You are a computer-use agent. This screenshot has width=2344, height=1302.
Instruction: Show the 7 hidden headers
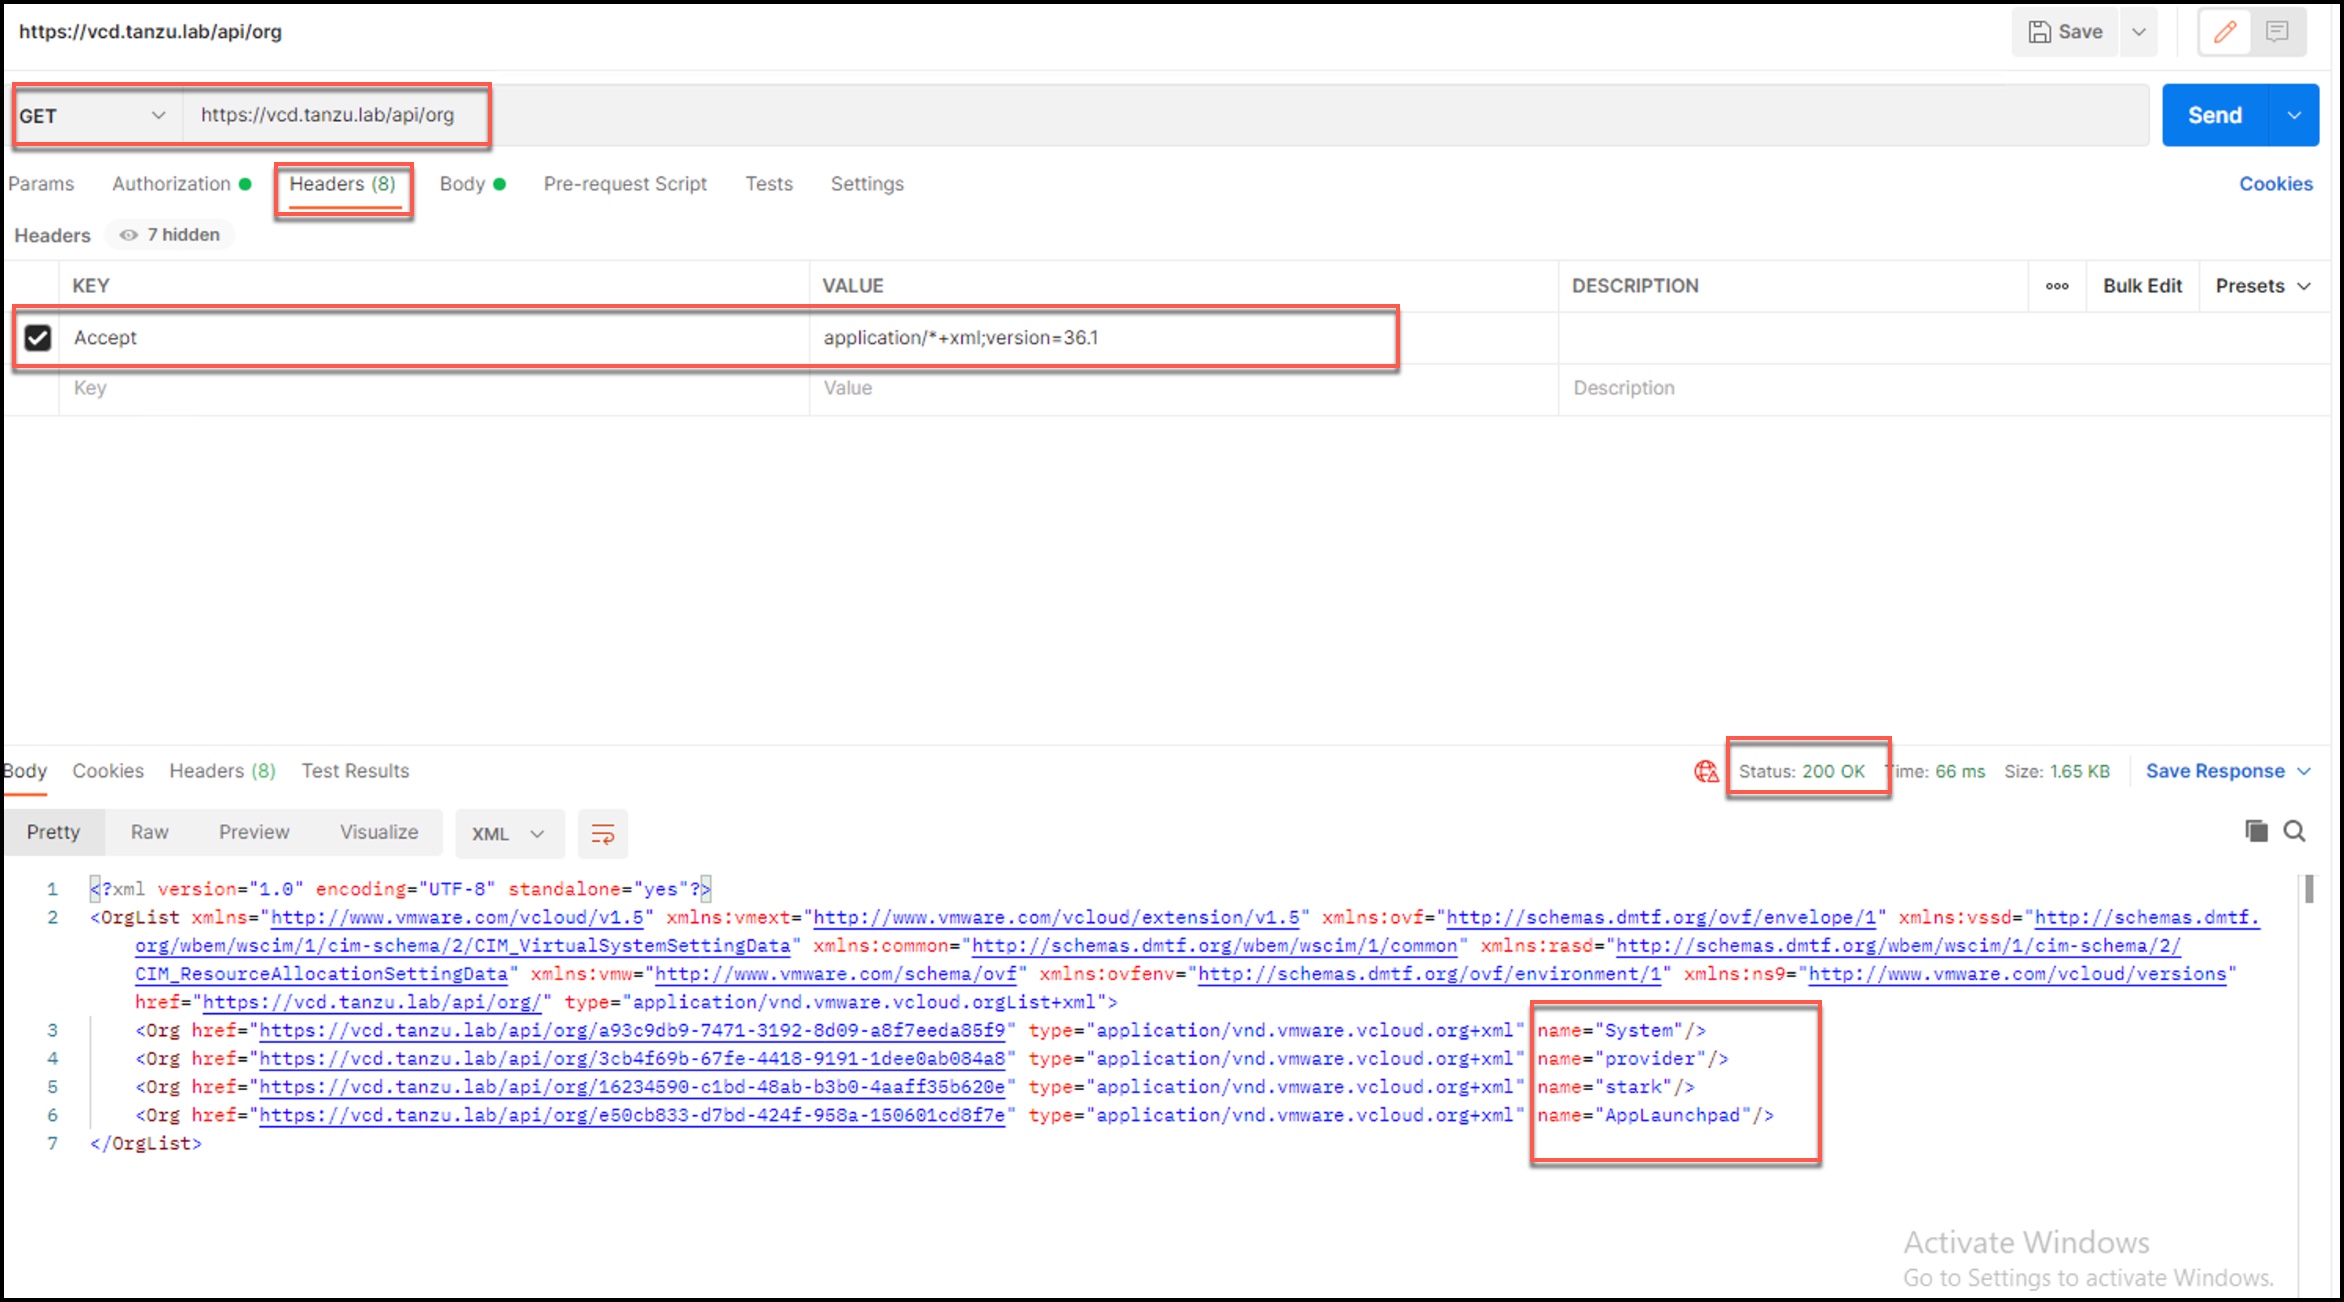point(170,235)
